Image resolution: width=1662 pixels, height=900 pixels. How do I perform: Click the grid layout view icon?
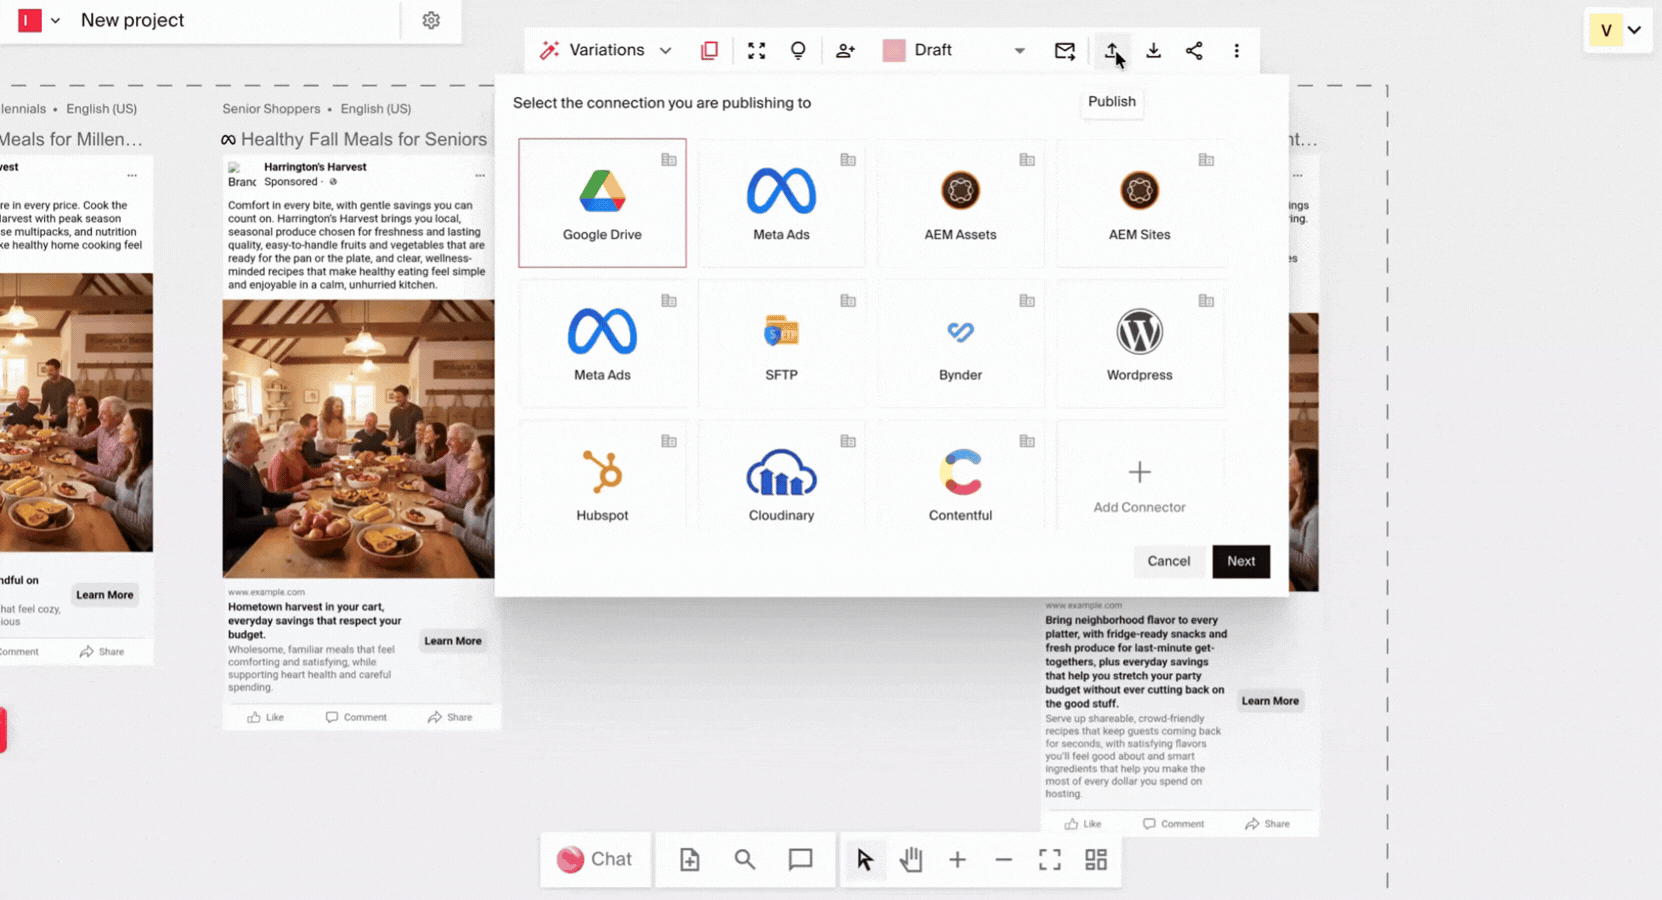click(1096, 859)
